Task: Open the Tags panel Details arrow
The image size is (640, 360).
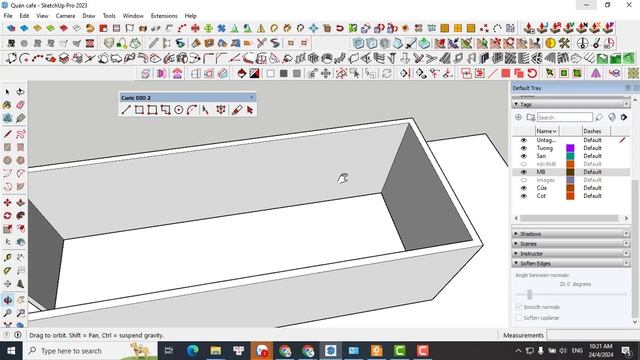Action: click(x=624, y=117)
